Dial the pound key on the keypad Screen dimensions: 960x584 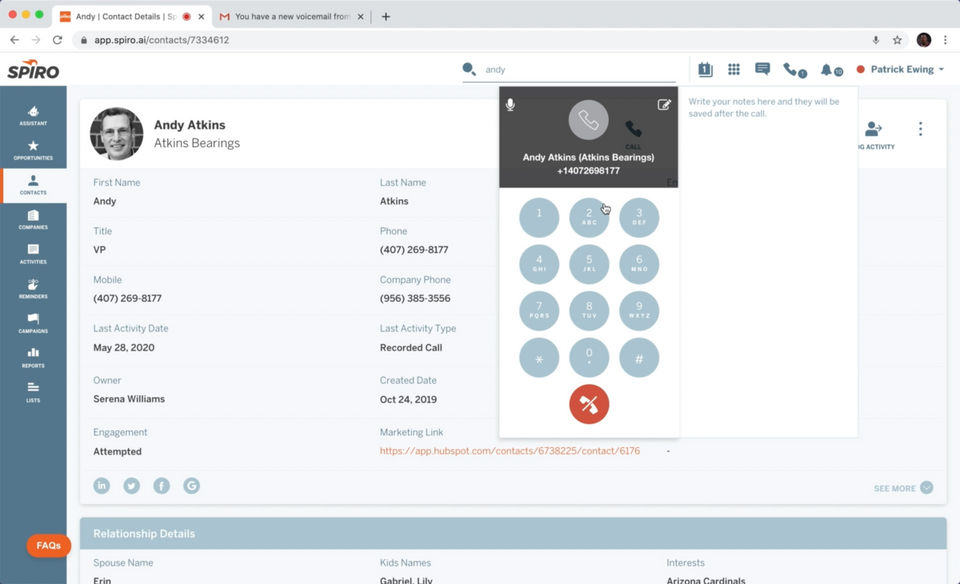point(639,358)
